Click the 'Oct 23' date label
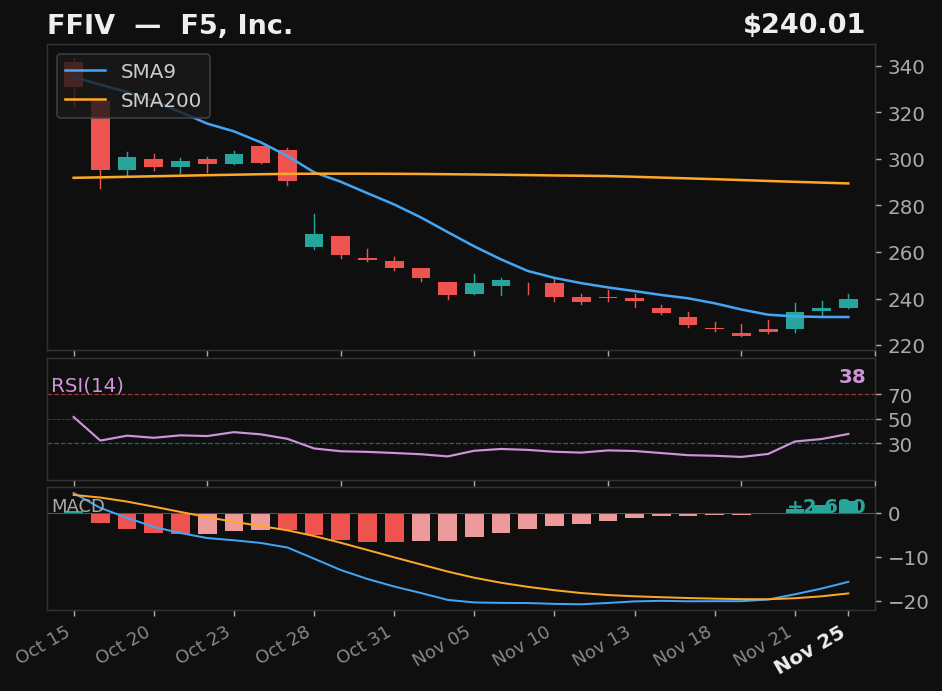942x691 pixels. (x=203, y=644)
